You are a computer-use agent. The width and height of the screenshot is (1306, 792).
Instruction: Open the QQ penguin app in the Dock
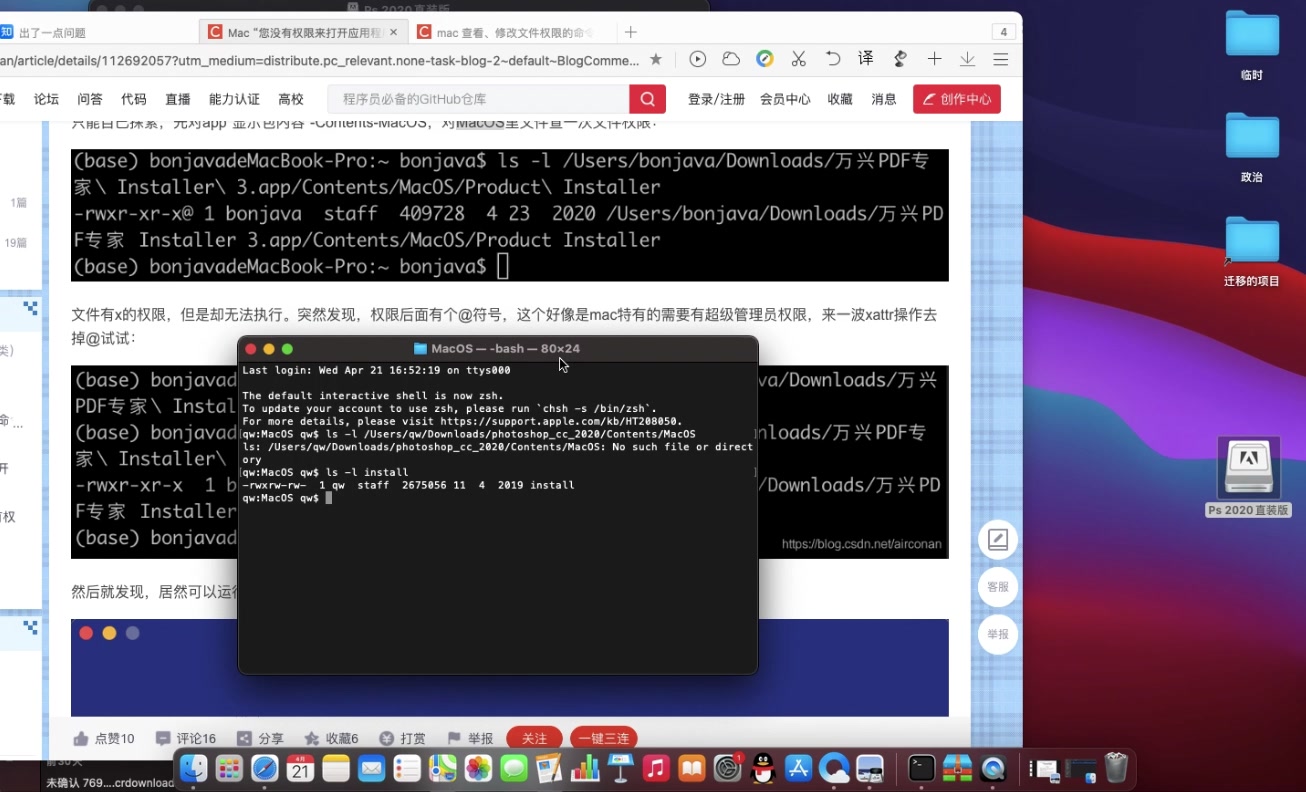(x=763, y=768)
